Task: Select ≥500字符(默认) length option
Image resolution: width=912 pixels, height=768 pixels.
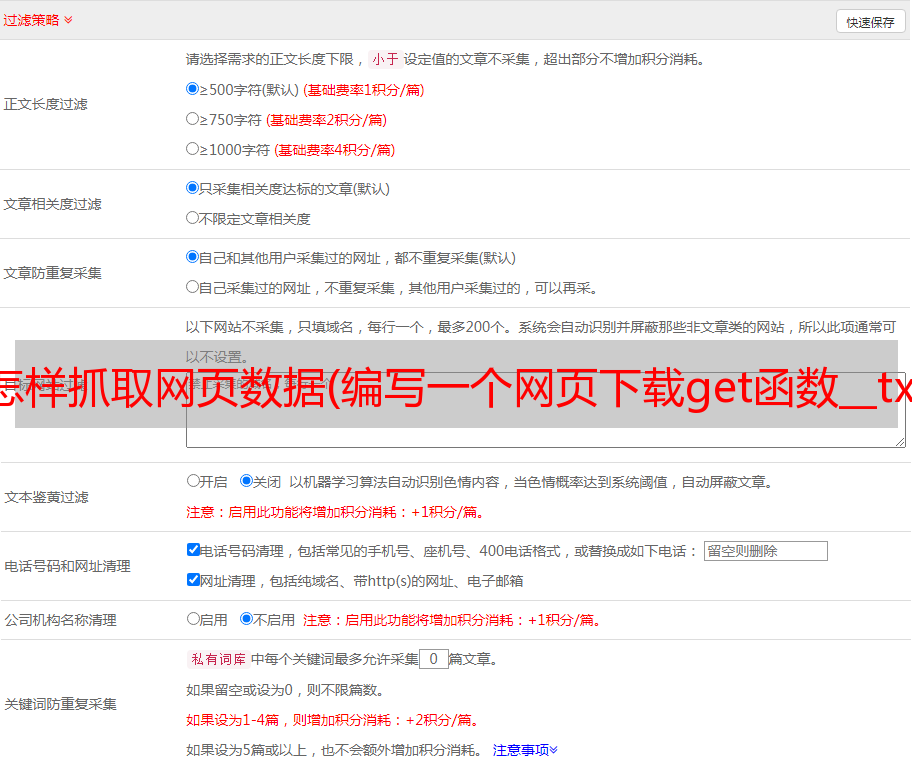Action: [x=193, y=89]
